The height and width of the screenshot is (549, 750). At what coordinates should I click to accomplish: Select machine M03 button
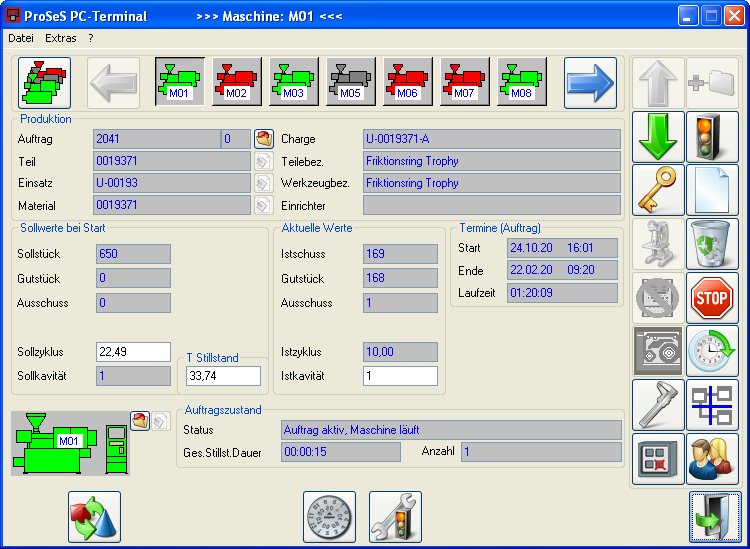click(x=294, y=81)
